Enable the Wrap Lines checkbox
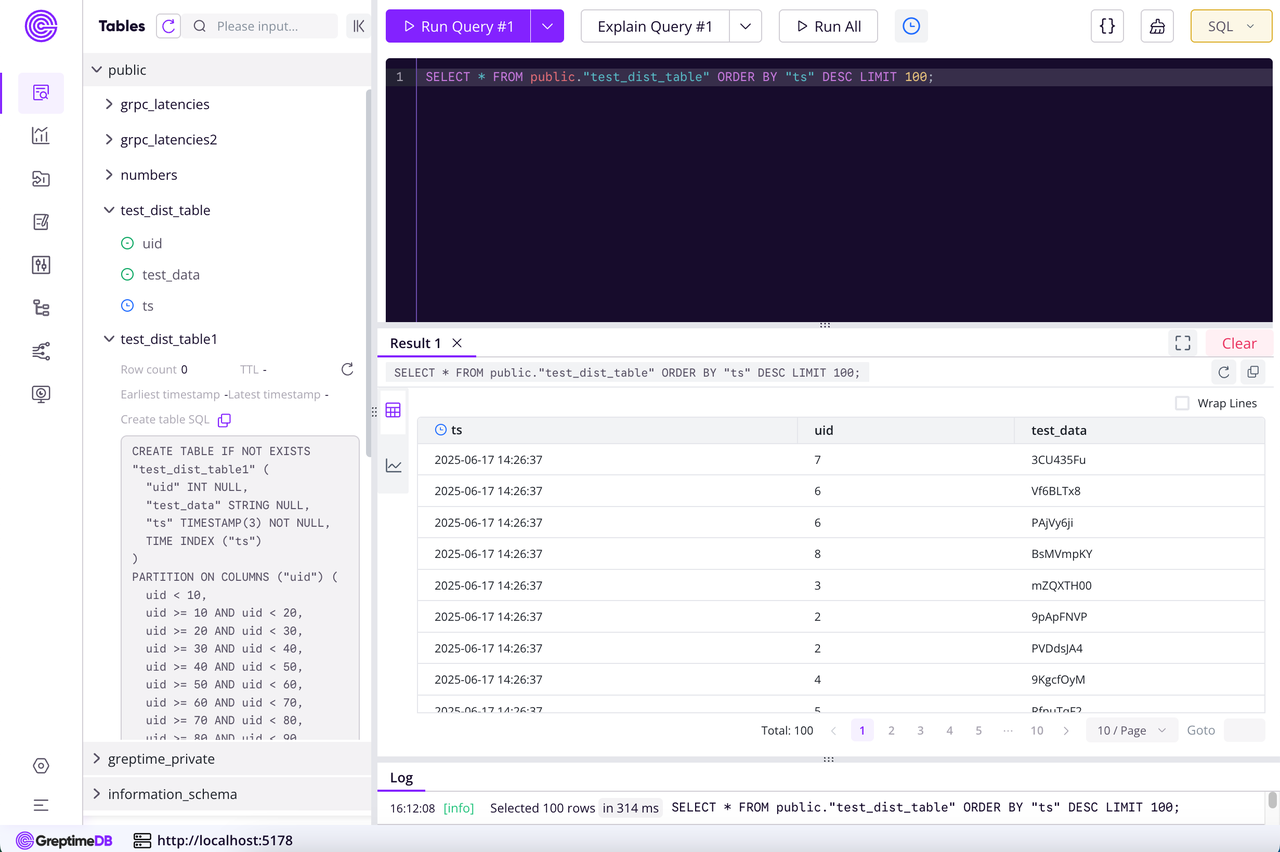 click(x=1182, y=403)
